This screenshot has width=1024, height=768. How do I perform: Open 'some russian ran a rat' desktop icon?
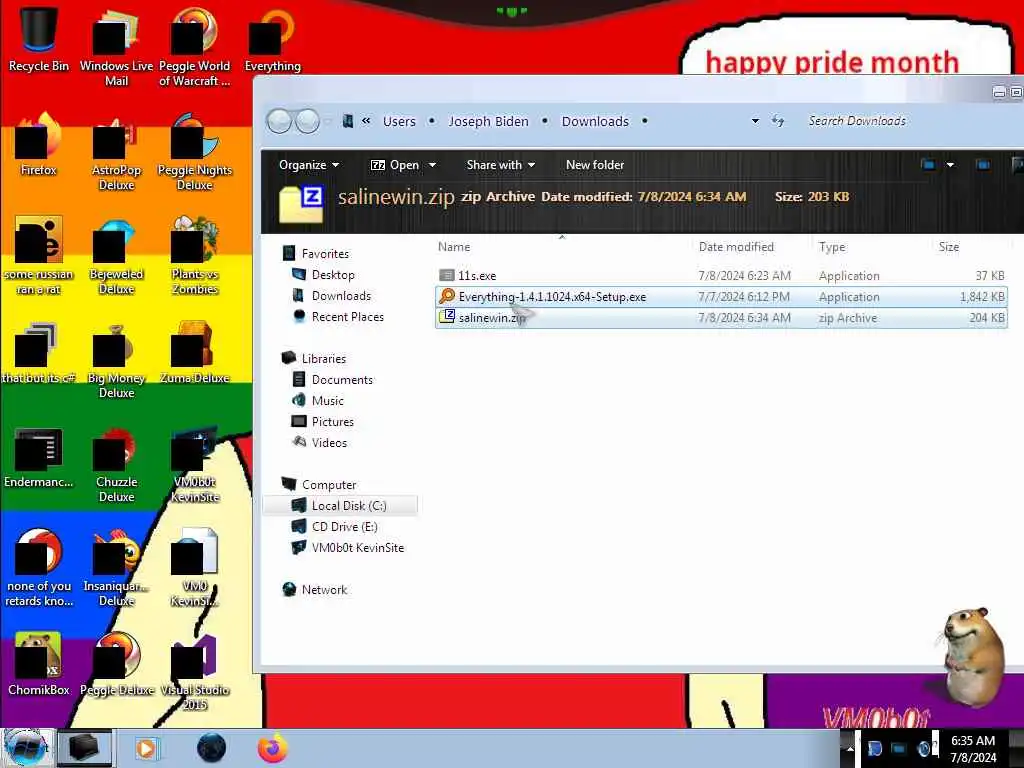coord(39,256)
